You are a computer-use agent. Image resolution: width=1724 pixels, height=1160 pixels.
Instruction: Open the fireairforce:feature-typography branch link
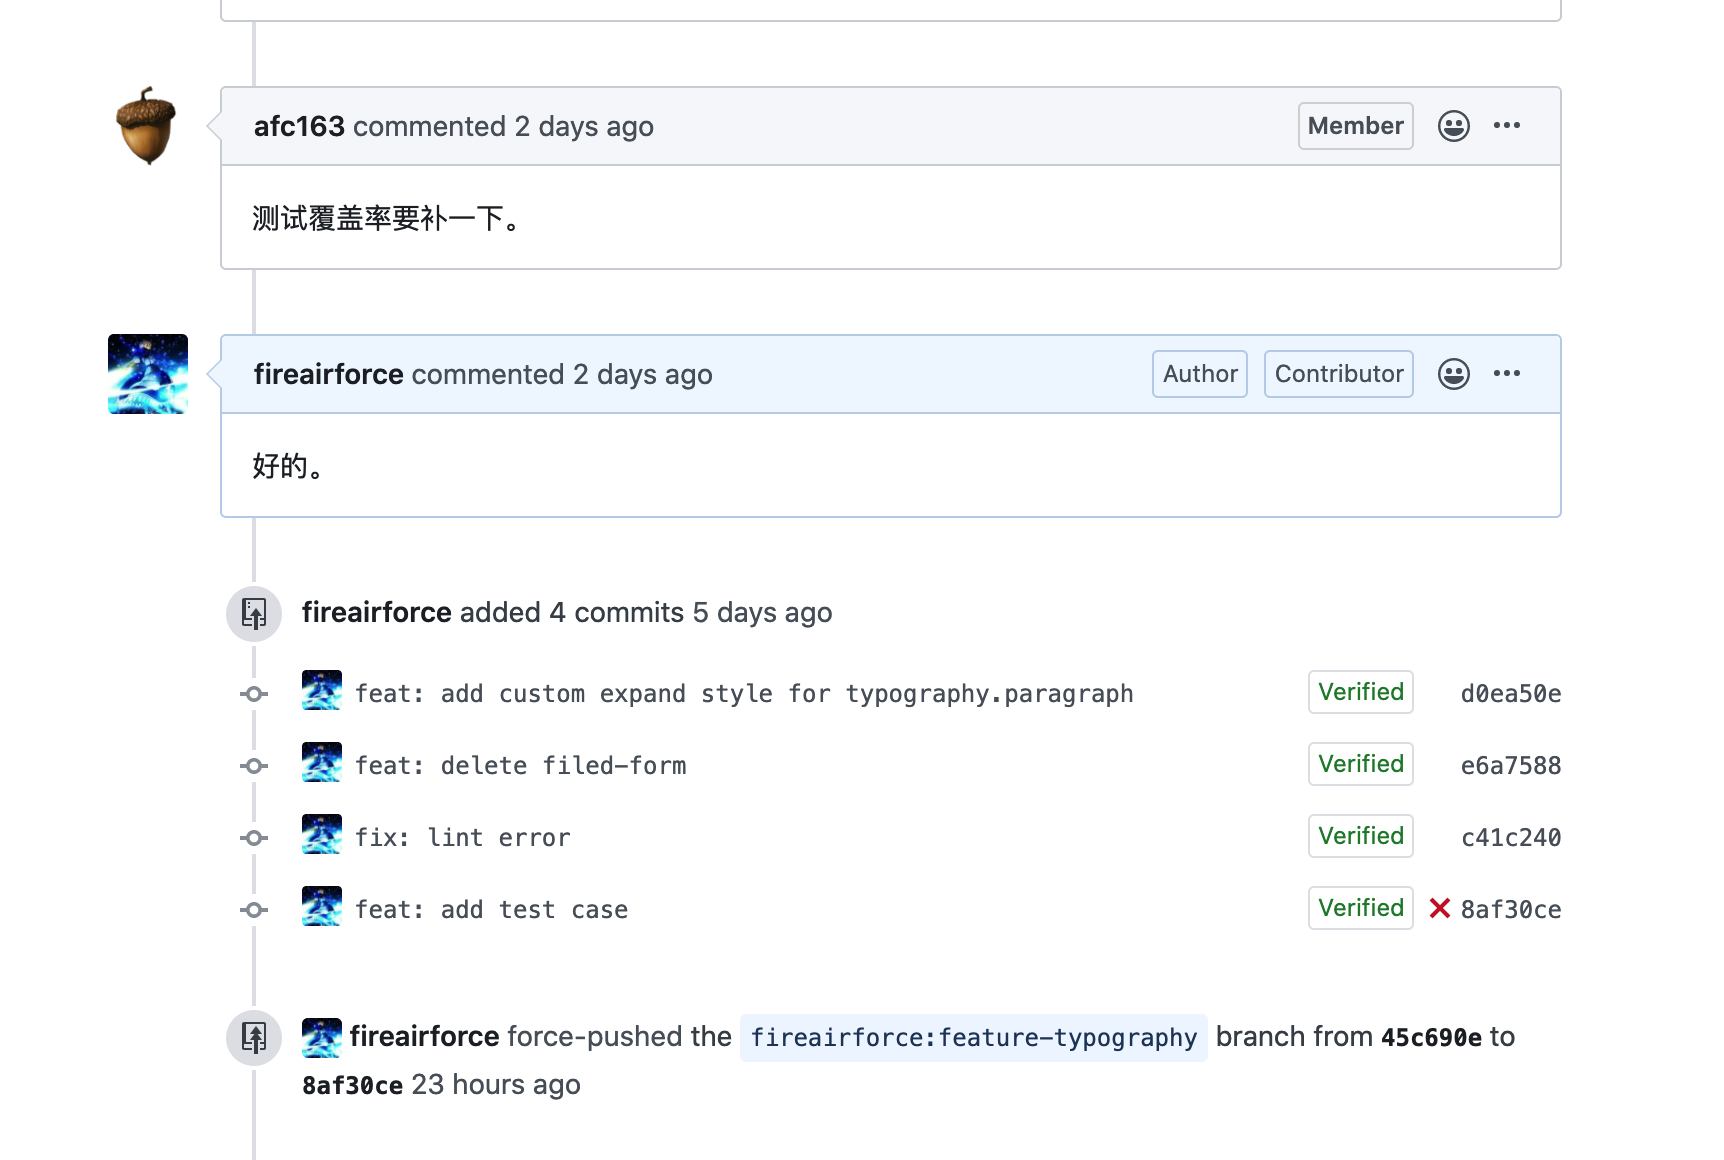[x=973, y=1038]
